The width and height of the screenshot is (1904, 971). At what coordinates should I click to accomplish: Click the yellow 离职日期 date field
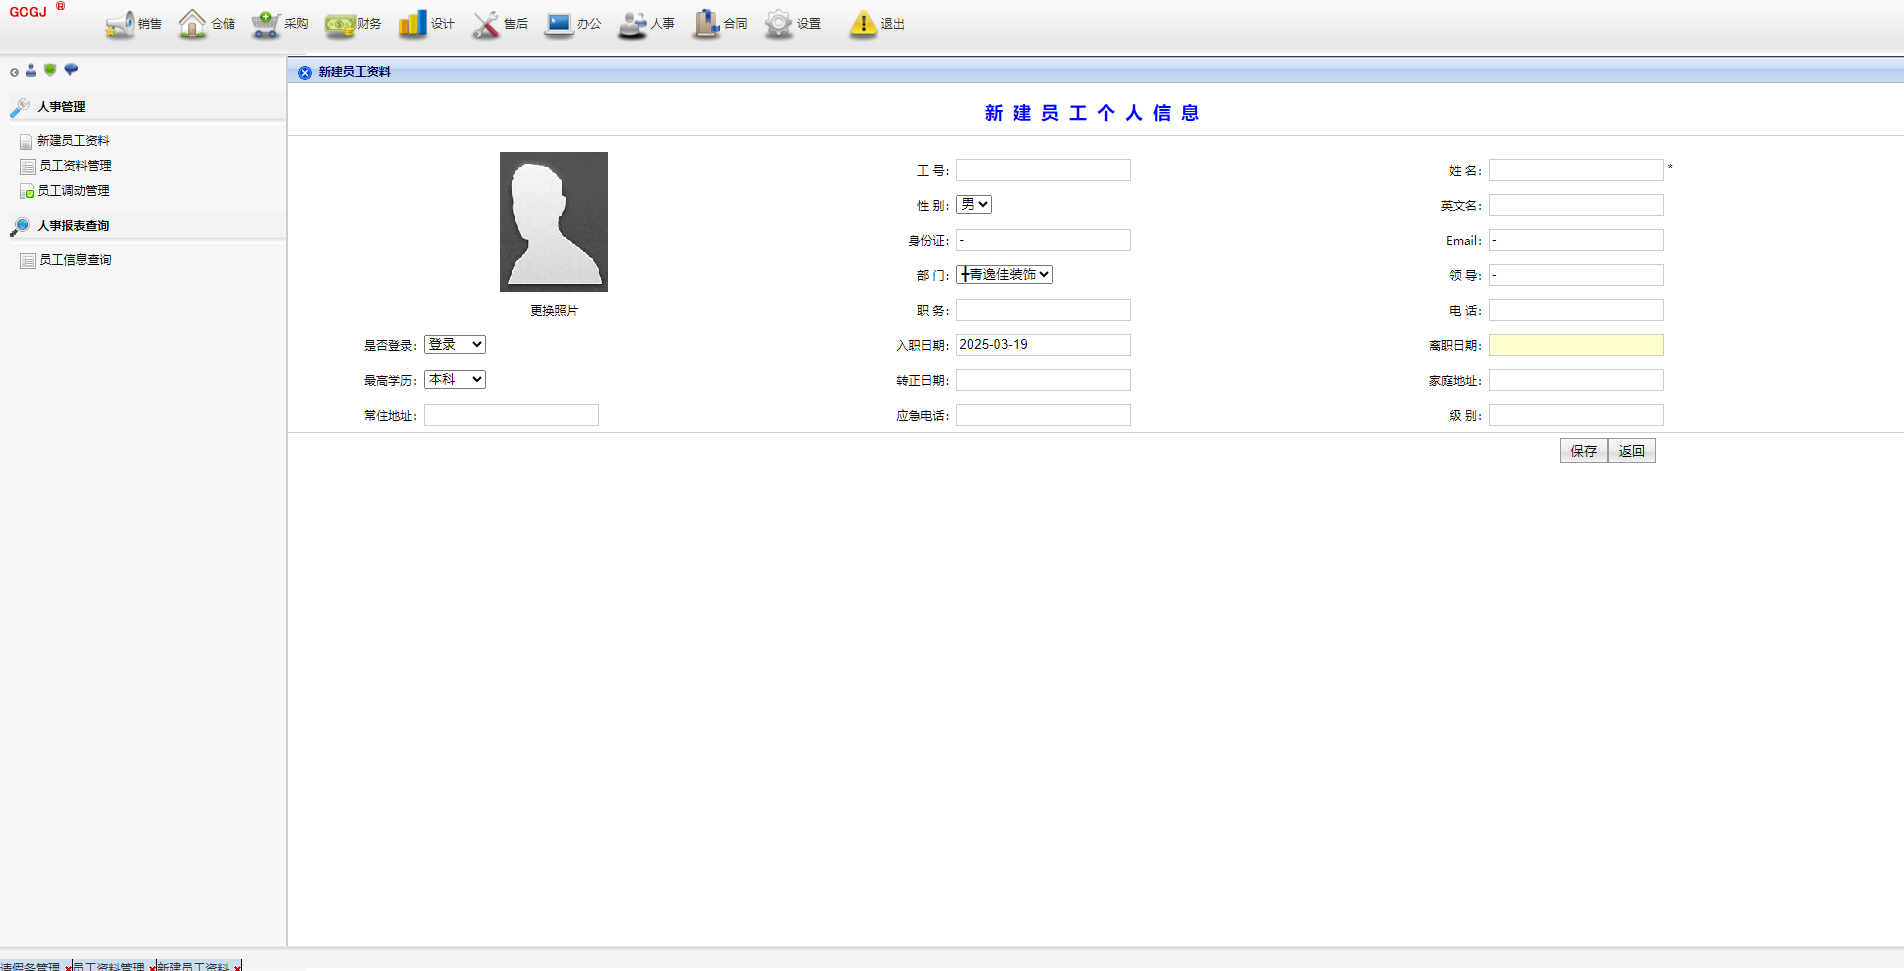pos(1575,345)
